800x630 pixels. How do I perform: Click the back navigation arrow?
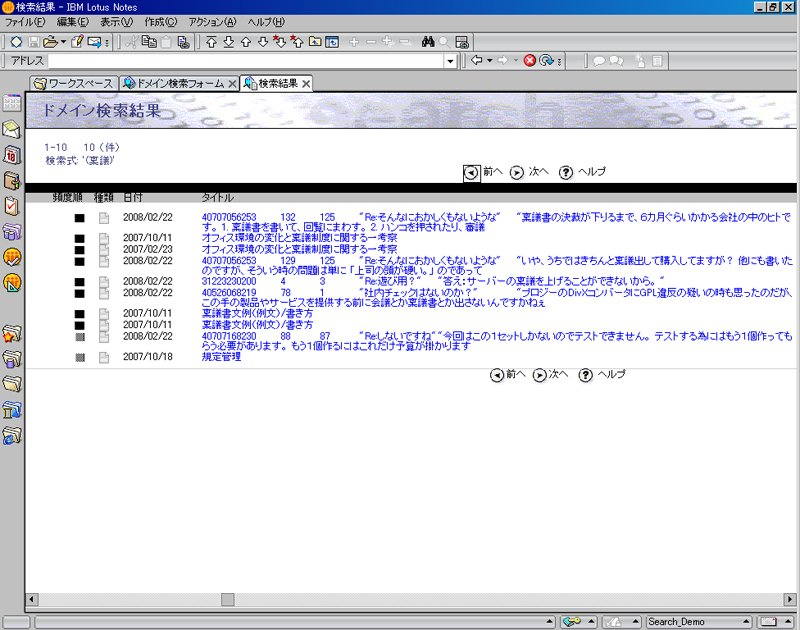click(477, 60)
